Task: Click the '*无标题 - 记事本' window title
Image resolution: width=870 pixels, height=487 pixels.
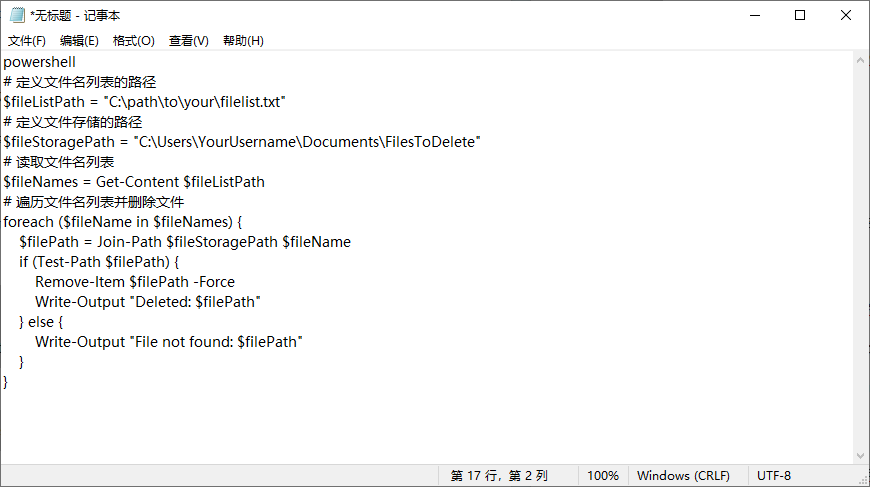Action: (x=75, y=16)
